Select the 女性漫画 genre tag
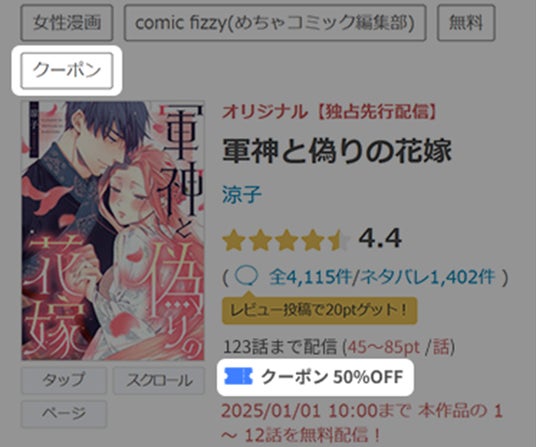This screenshot has width=536, height=447. pyautogui.click(x=67, y=23)
